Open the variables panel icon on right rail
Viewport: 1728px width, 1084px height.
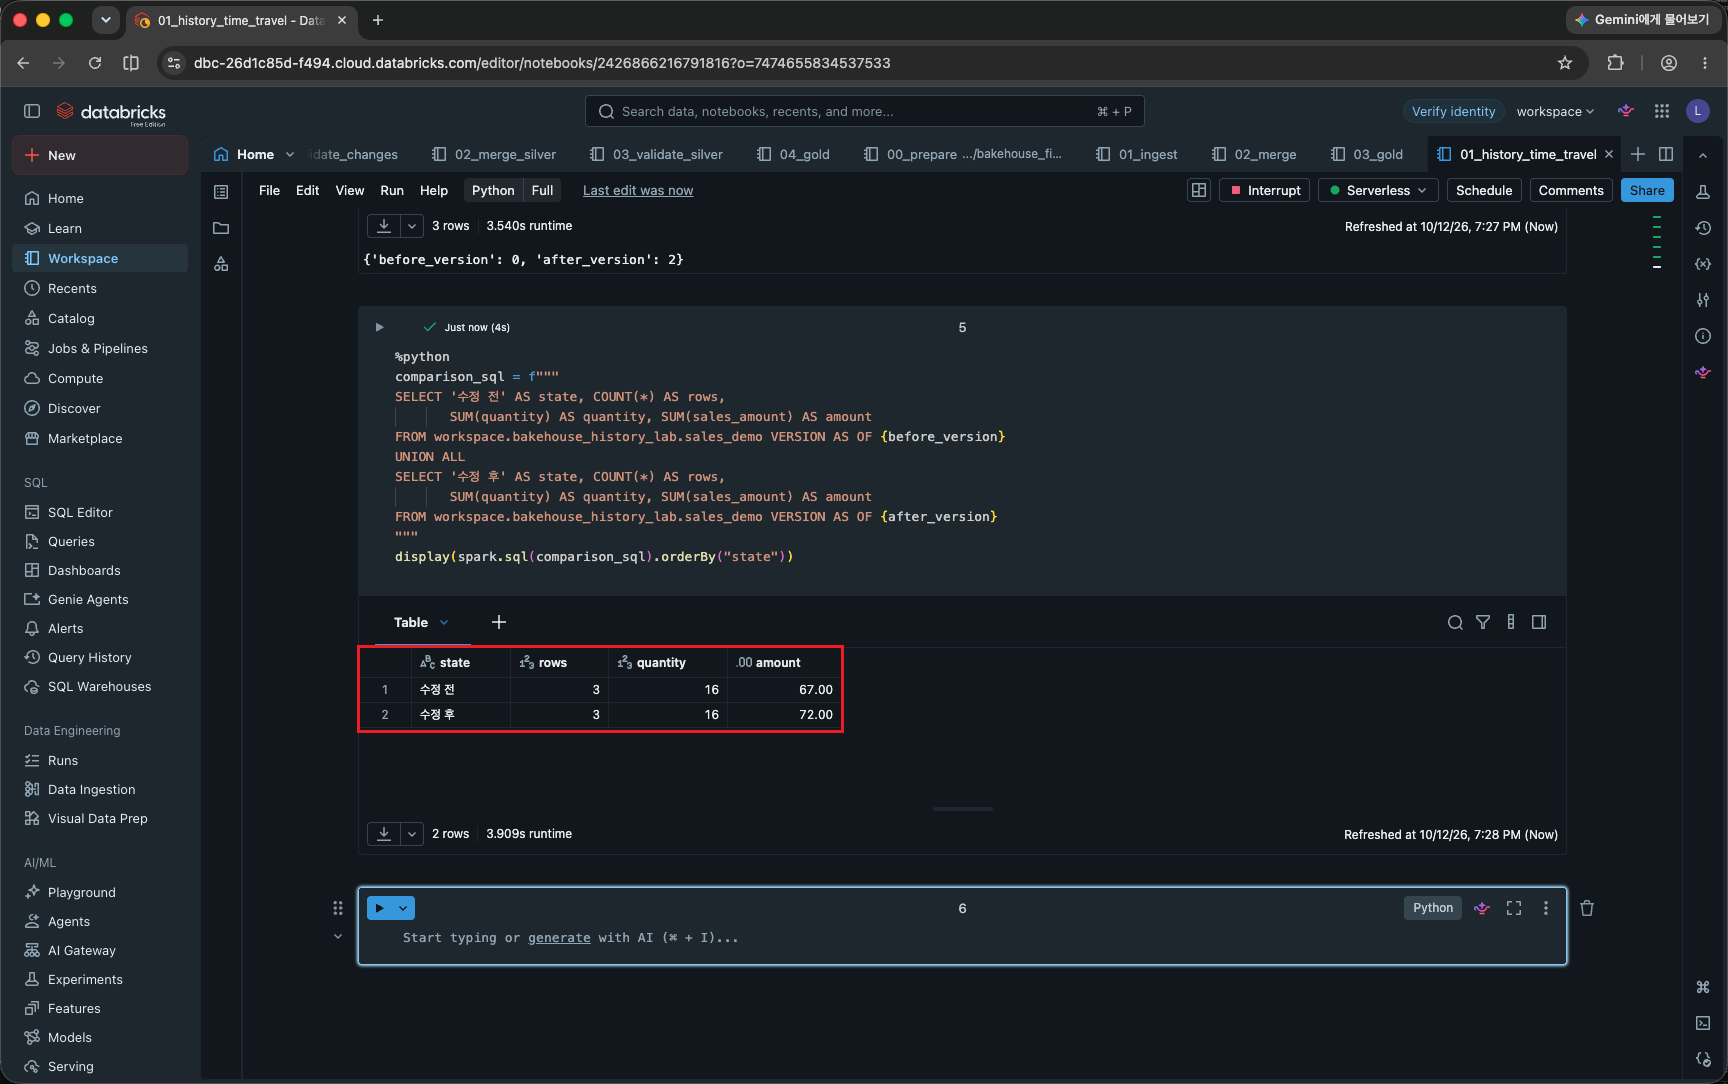1703,264
